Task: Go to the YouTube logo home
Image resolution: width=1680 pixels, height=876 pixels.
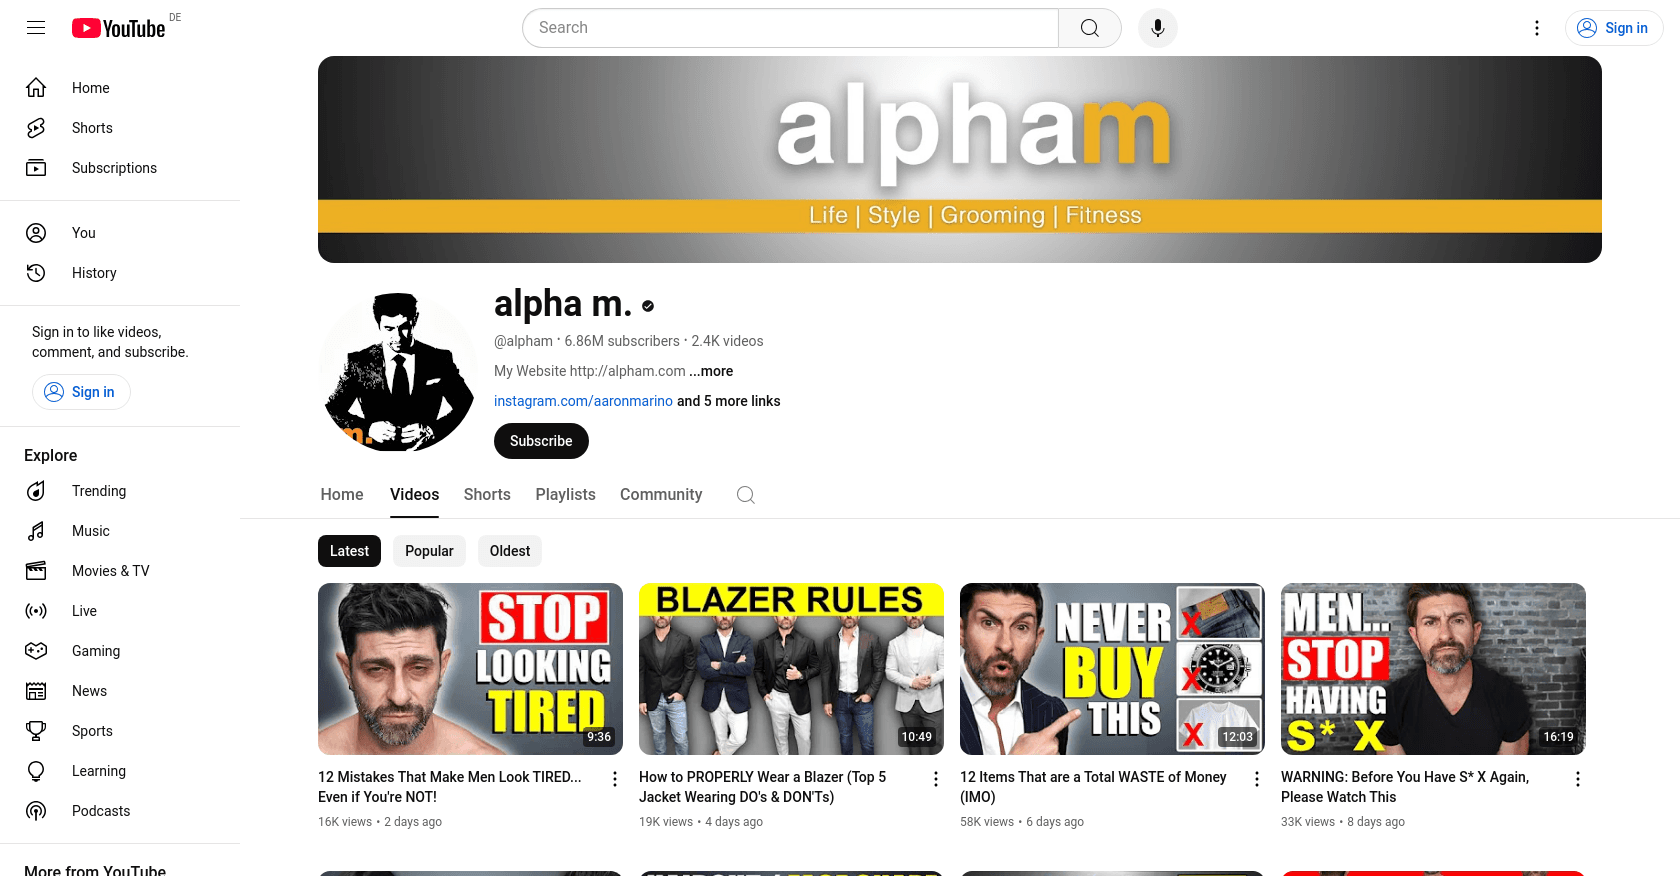Action: (x=119, y=28)
